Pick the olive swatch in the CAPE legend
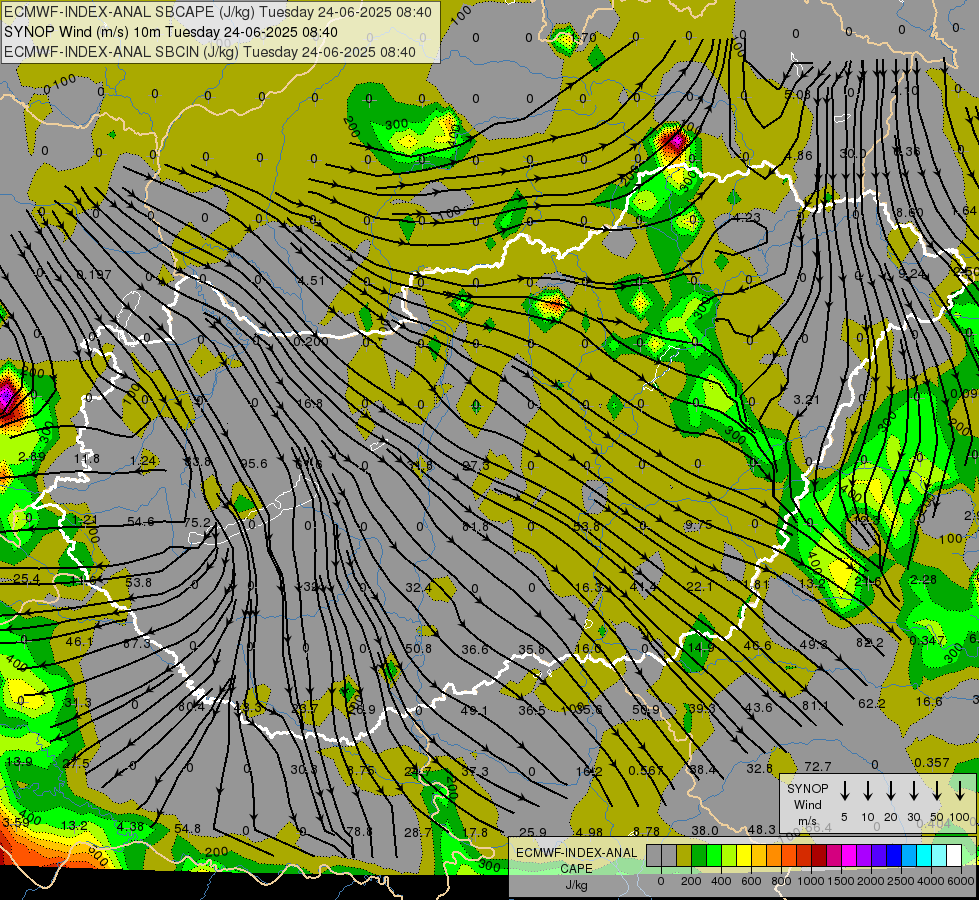 (x=684, y=855)
